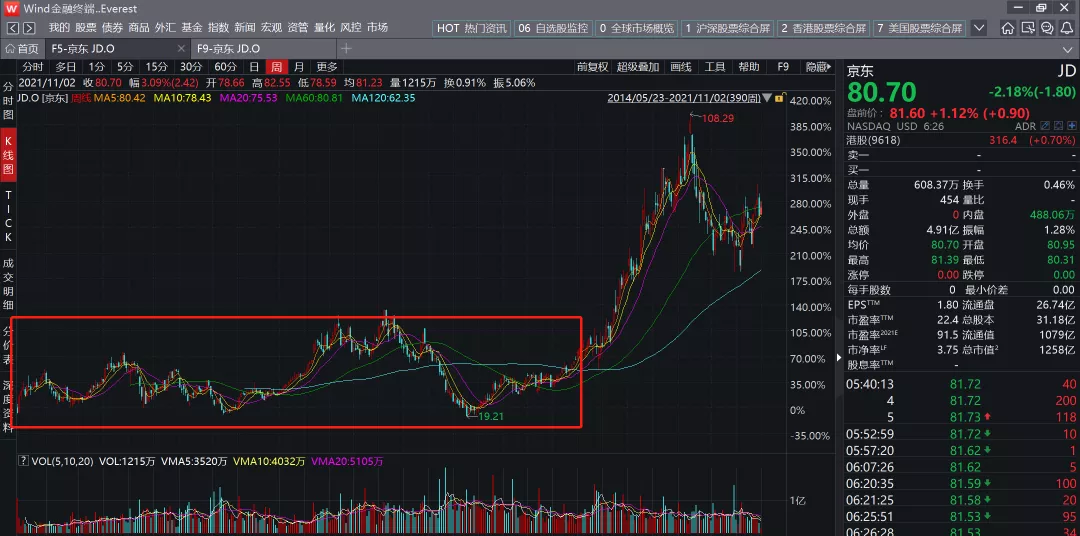Add to watchlist with blue plus icon
The height and width of the screenshot is (536, 1080).
pyautogui.click(x=1070, y=127)
